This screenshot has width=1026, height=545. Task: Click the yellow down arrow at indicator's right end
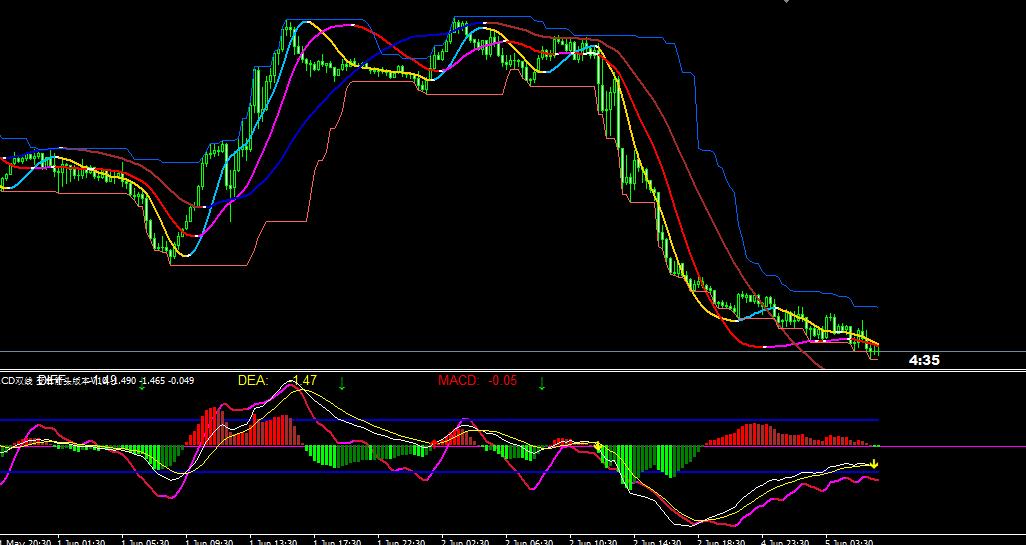873,464
